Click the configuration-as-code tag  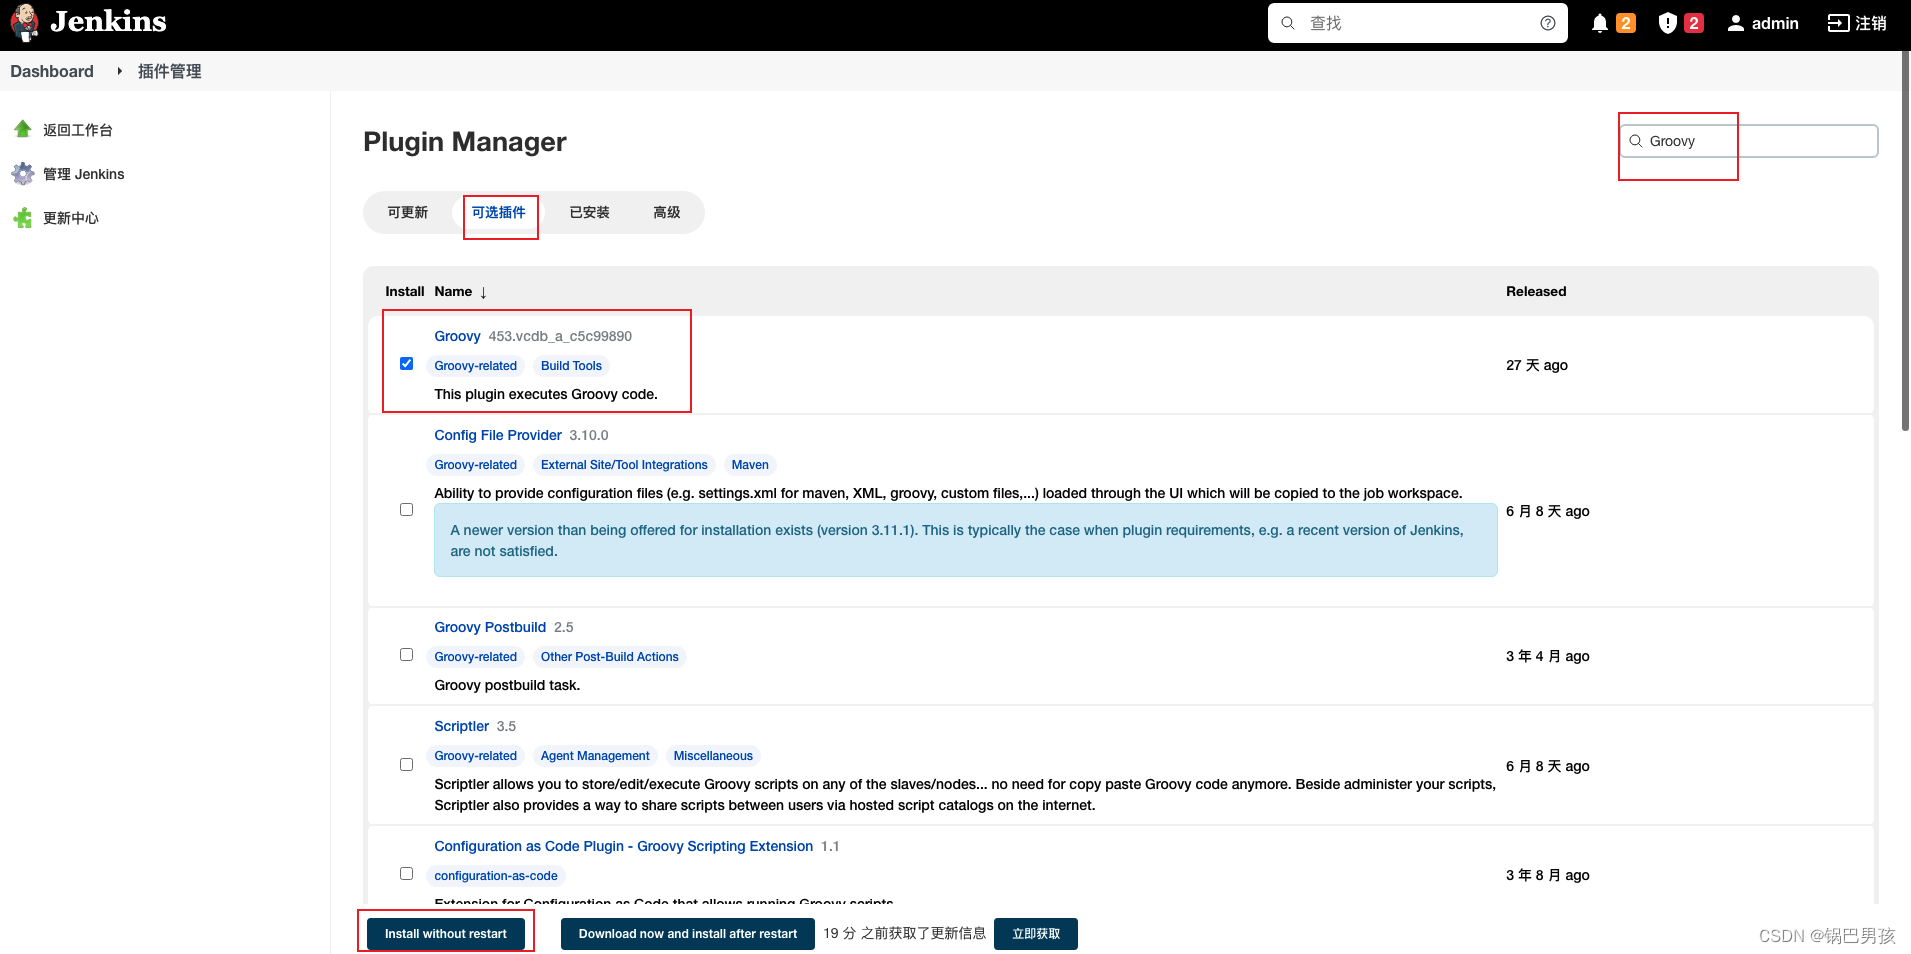tap(496, 876)
